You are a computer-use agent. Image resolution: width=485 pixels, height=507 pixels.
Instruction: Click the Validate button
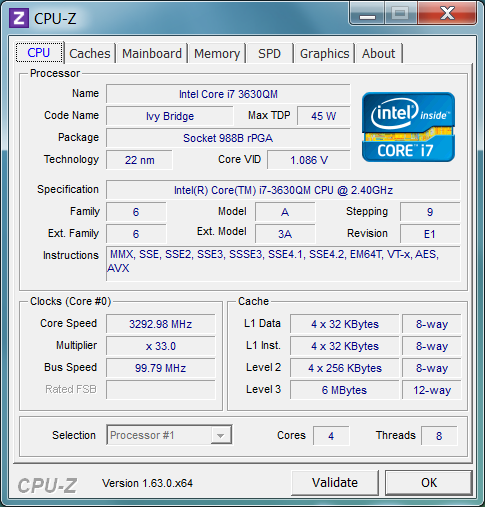[x=335, y=483]
